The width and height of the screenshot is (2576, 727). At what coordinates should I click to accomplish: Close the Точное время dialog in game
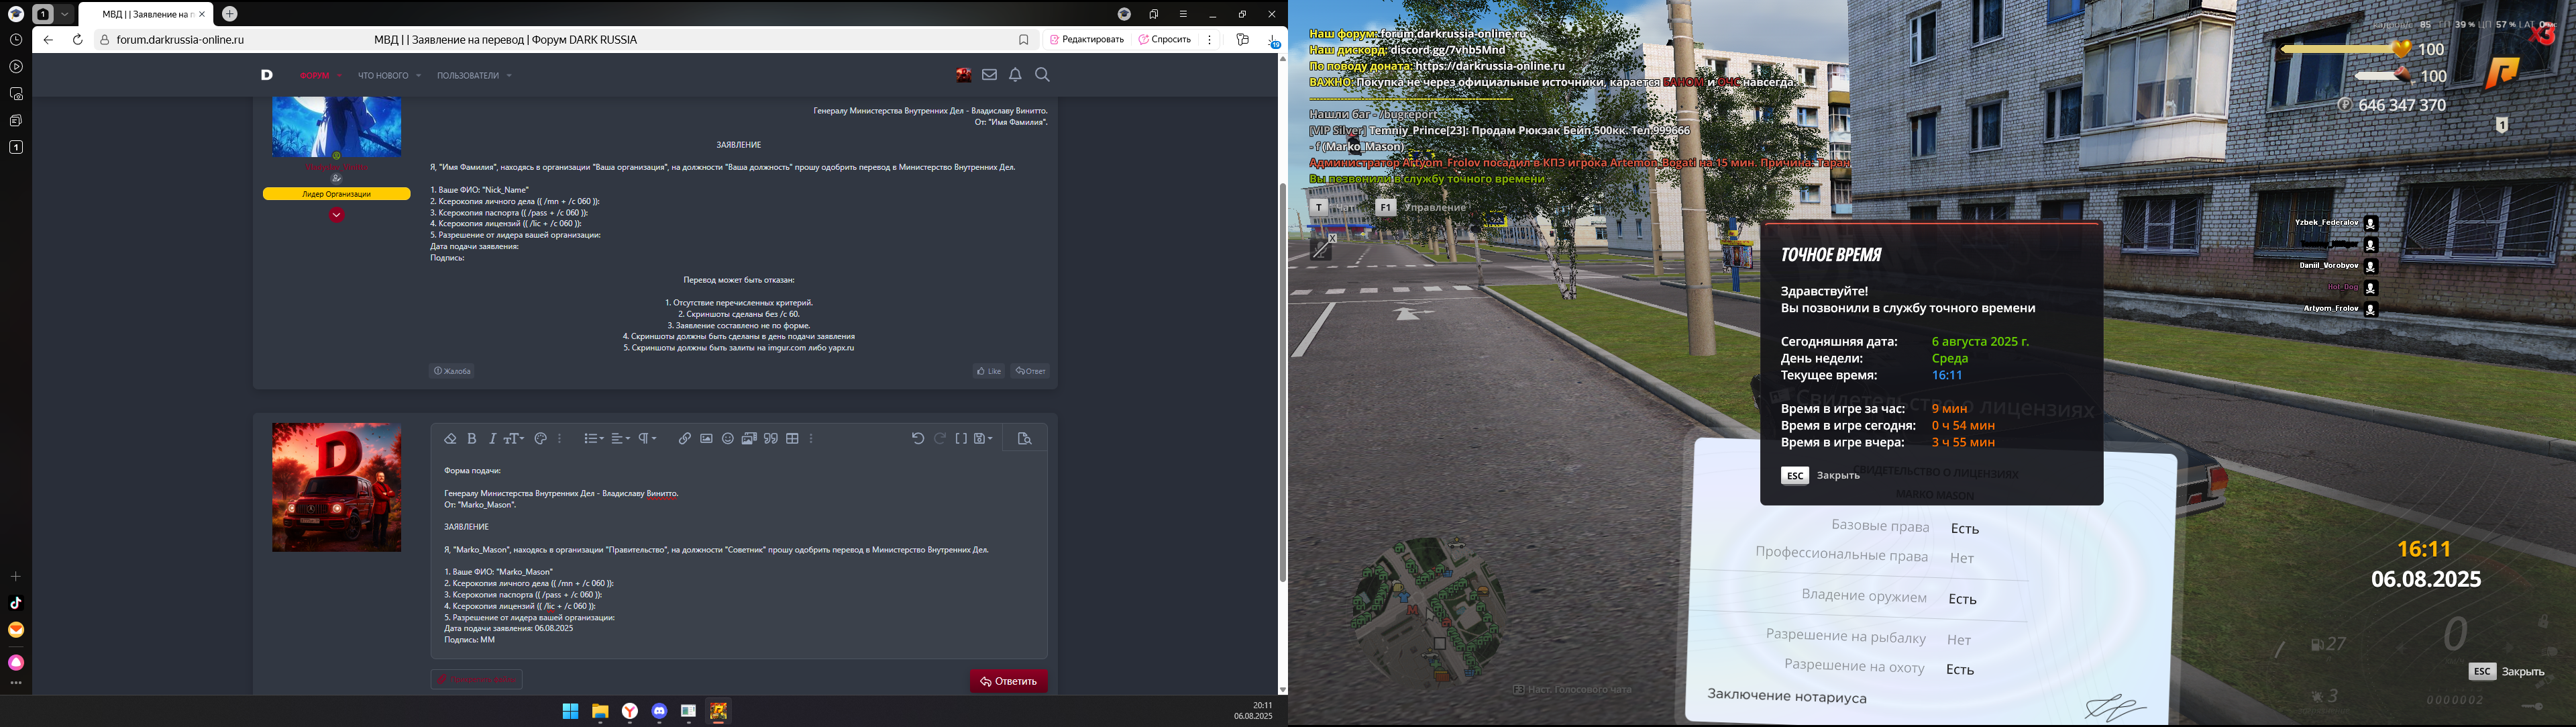point(1820,476)
